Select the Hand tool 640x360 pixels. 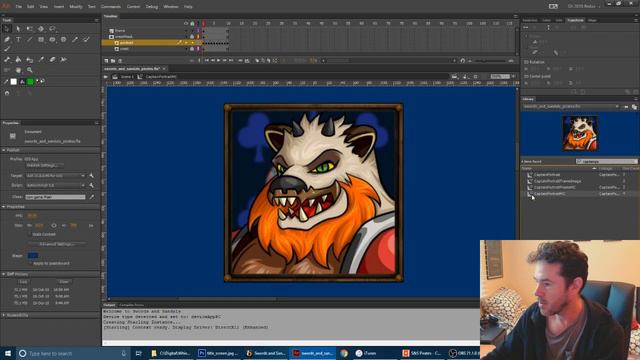18,70
